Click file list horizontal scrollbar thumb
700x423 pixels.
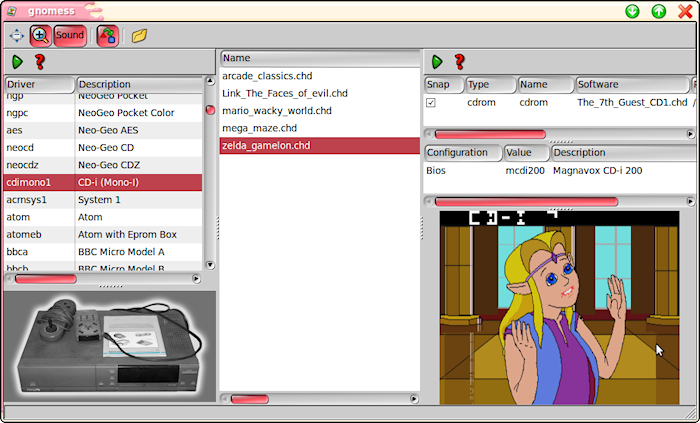pos(250,399)
